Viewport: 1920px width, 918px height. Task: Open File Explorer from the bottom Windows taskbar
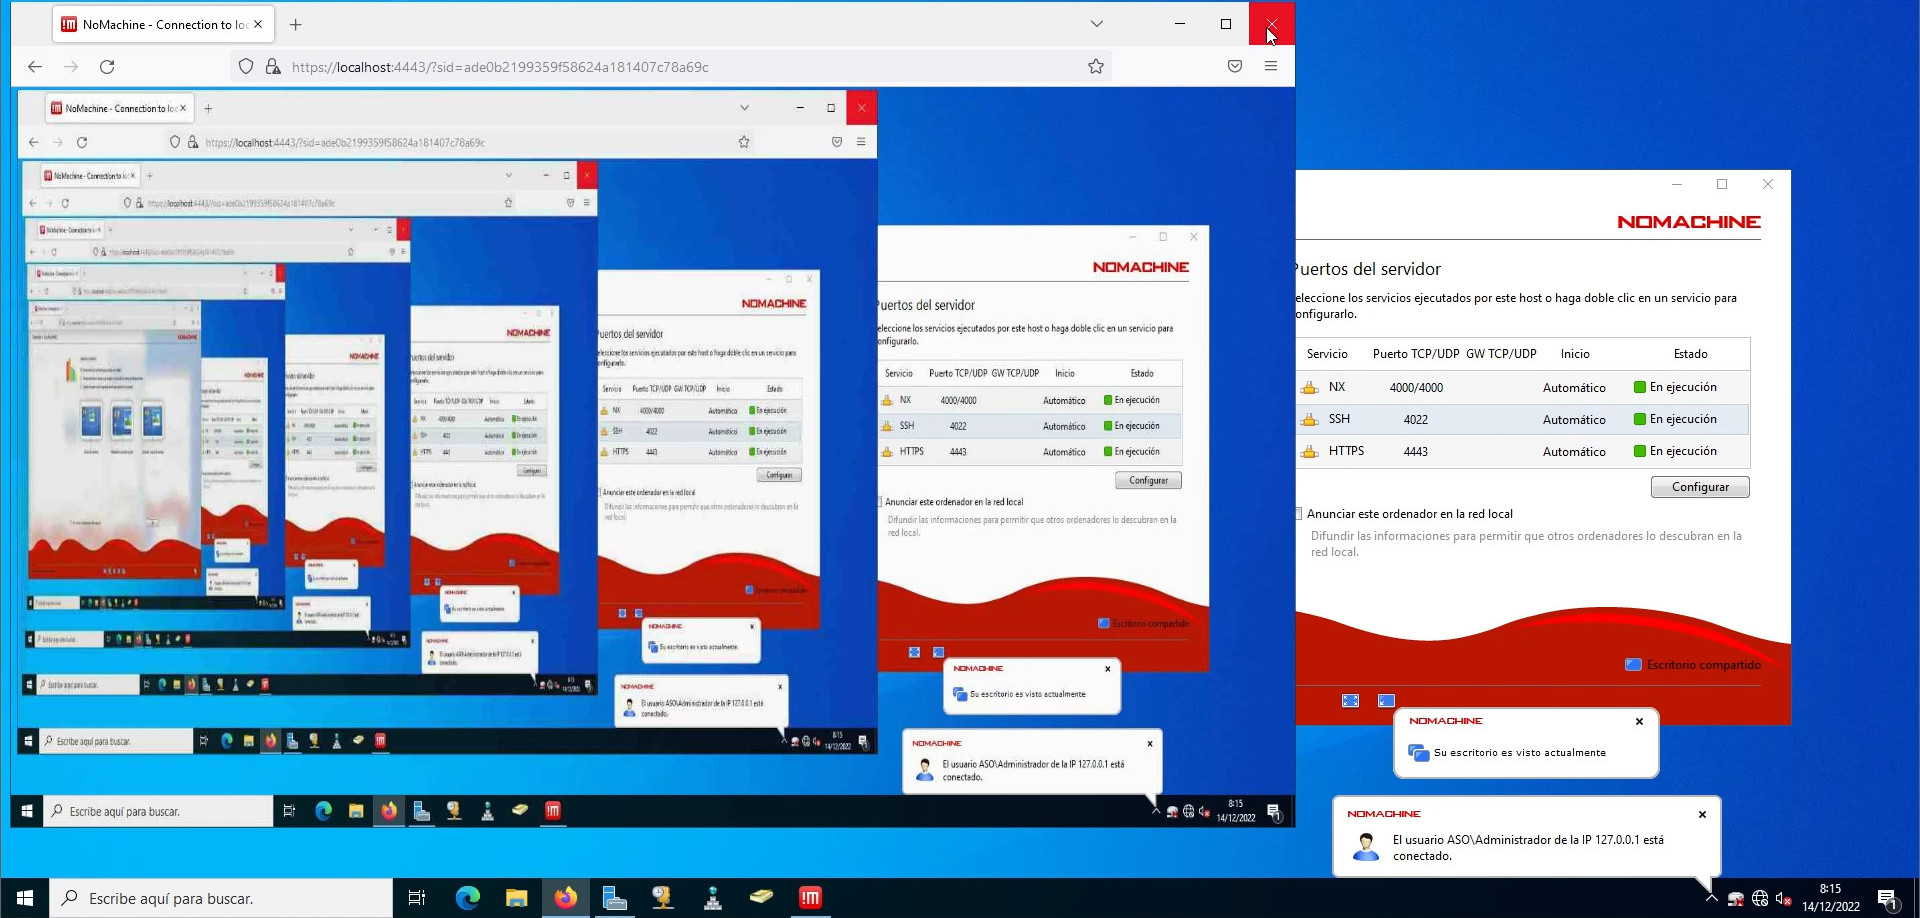click(x=516, y=898)
